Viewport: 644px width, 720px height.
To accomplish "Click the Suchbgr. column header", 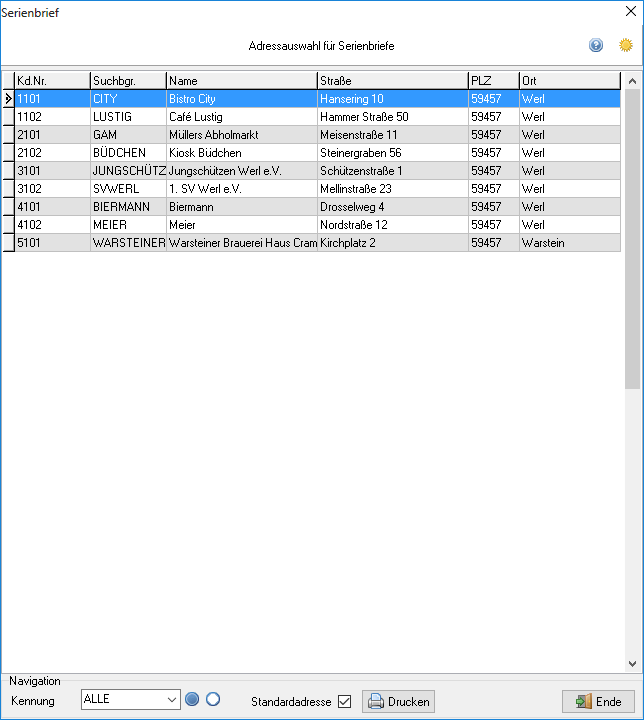I will [128, 81].
